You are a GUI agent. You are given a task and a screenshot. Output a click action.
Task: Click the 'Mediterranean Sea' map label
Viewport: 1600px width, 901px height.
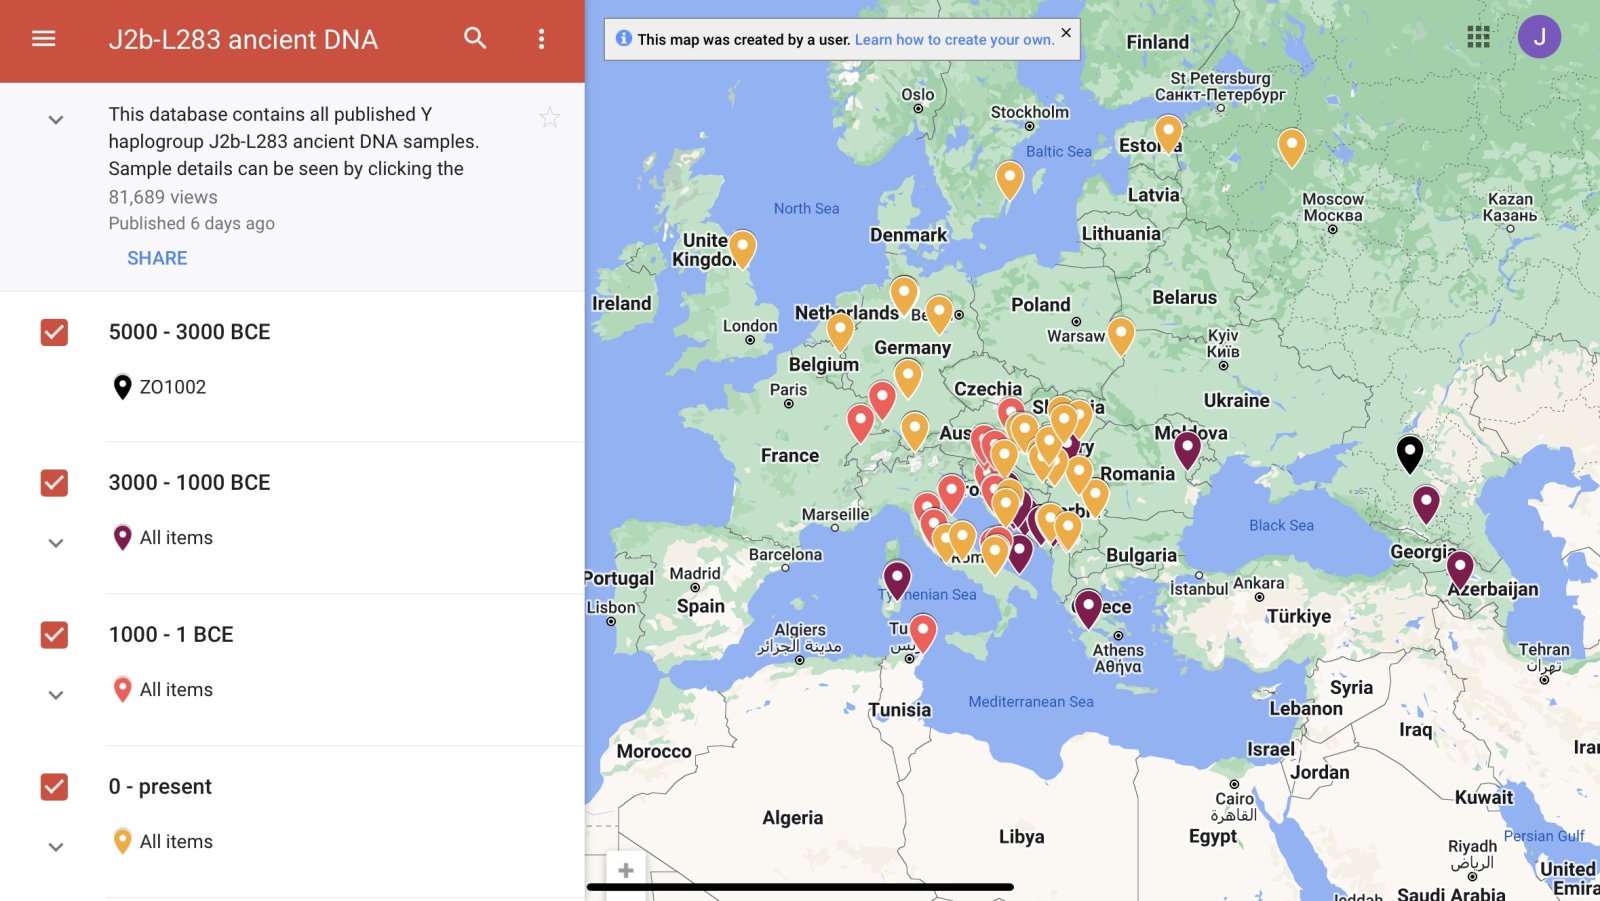coord(1031,702)
